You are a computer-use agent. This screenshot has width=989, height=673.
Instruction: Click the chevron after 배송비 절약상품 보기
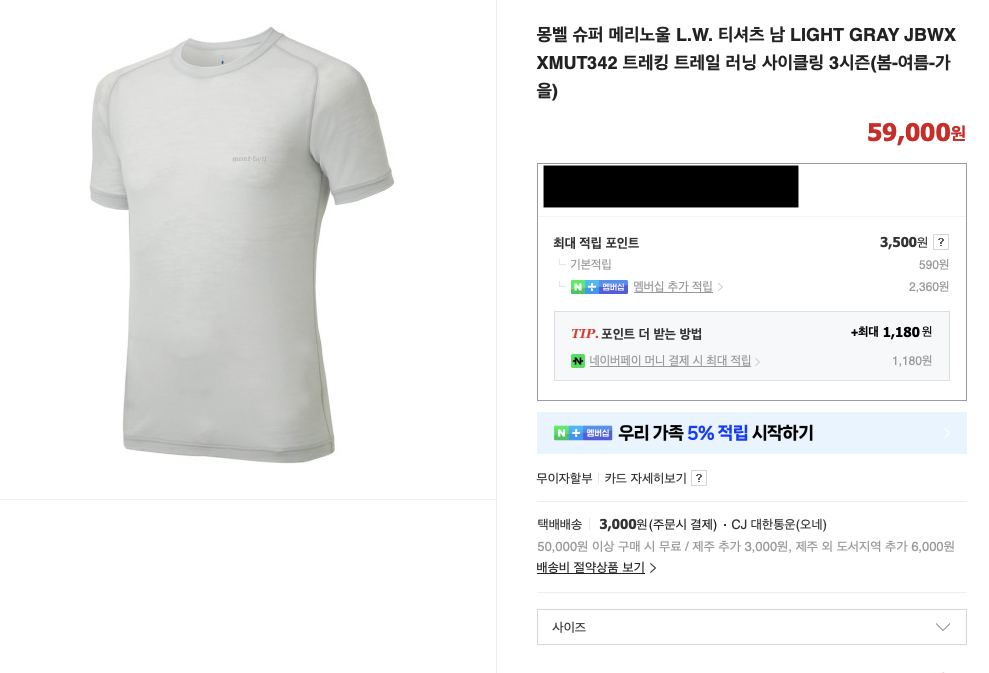click(653, 568)
